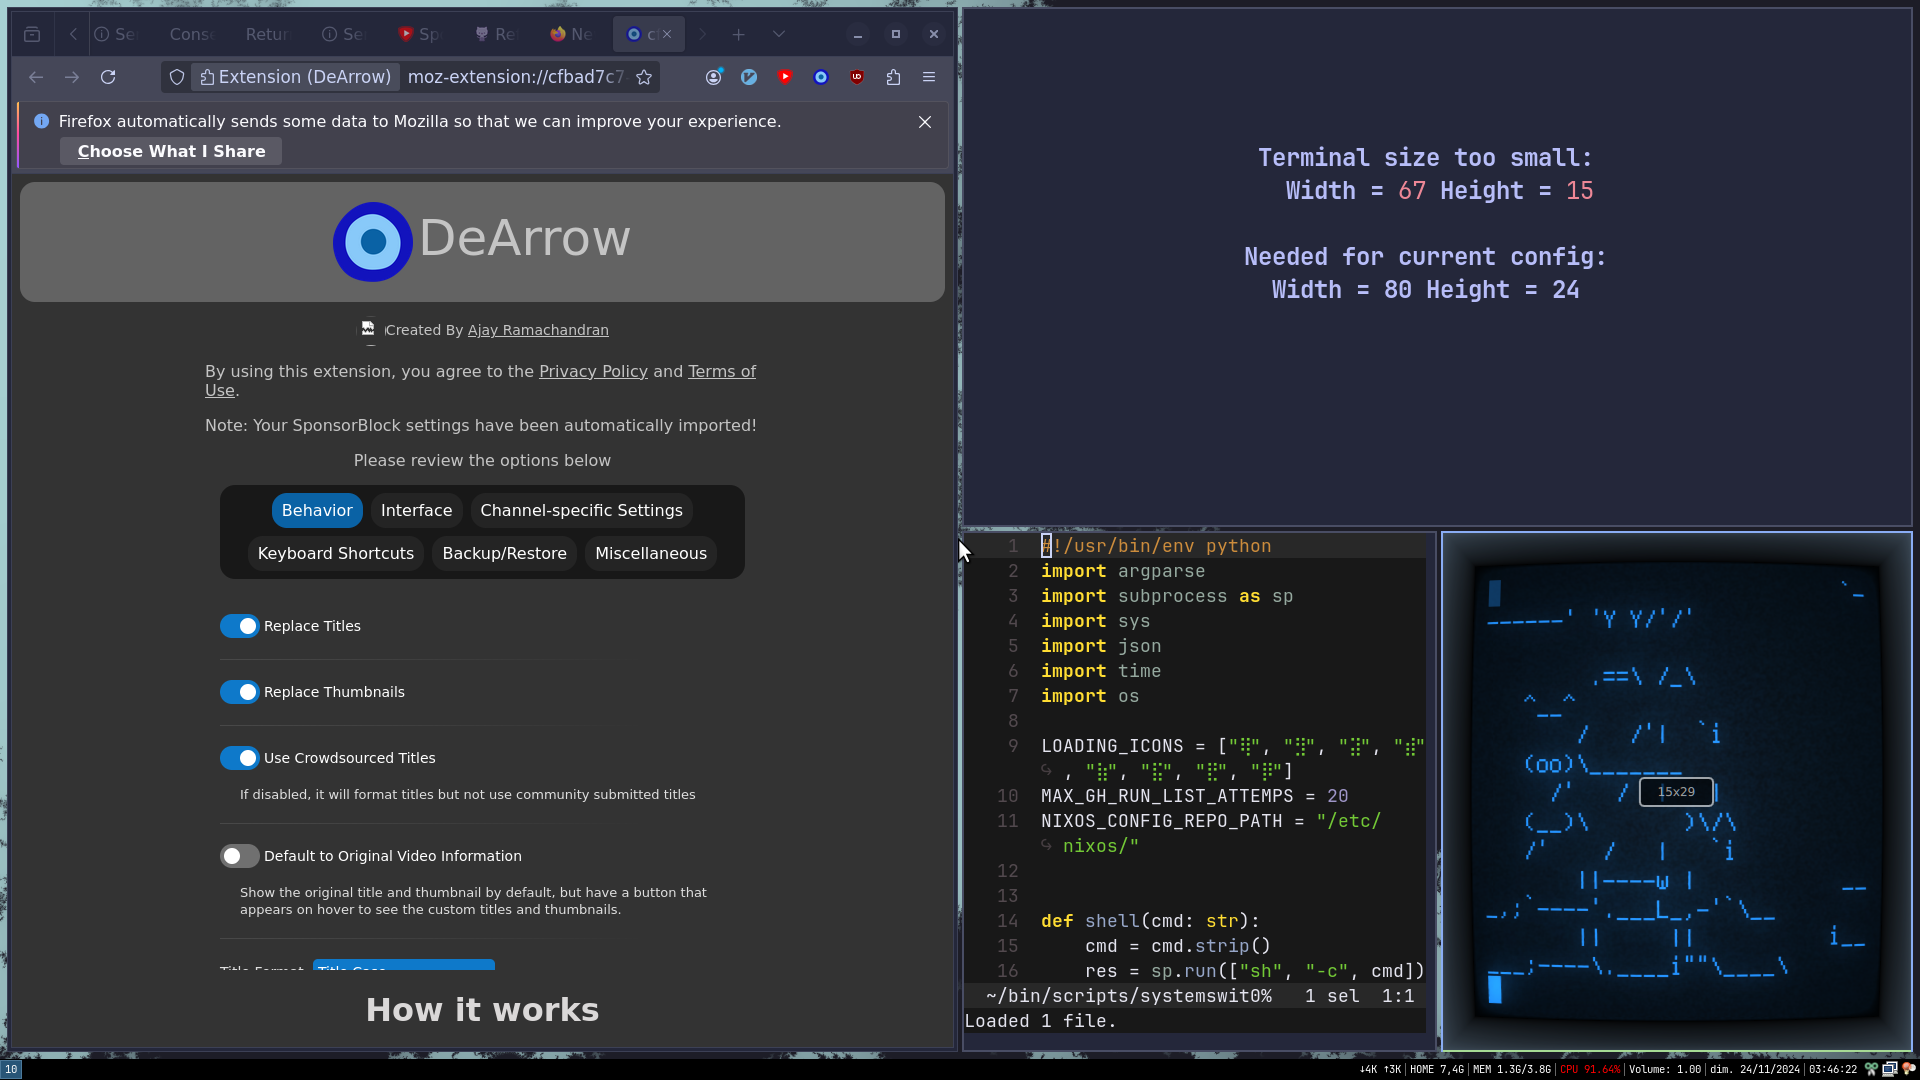Bookmark this page with the star icon
The image size is (1920, 1080).
[x=644, y=77]
